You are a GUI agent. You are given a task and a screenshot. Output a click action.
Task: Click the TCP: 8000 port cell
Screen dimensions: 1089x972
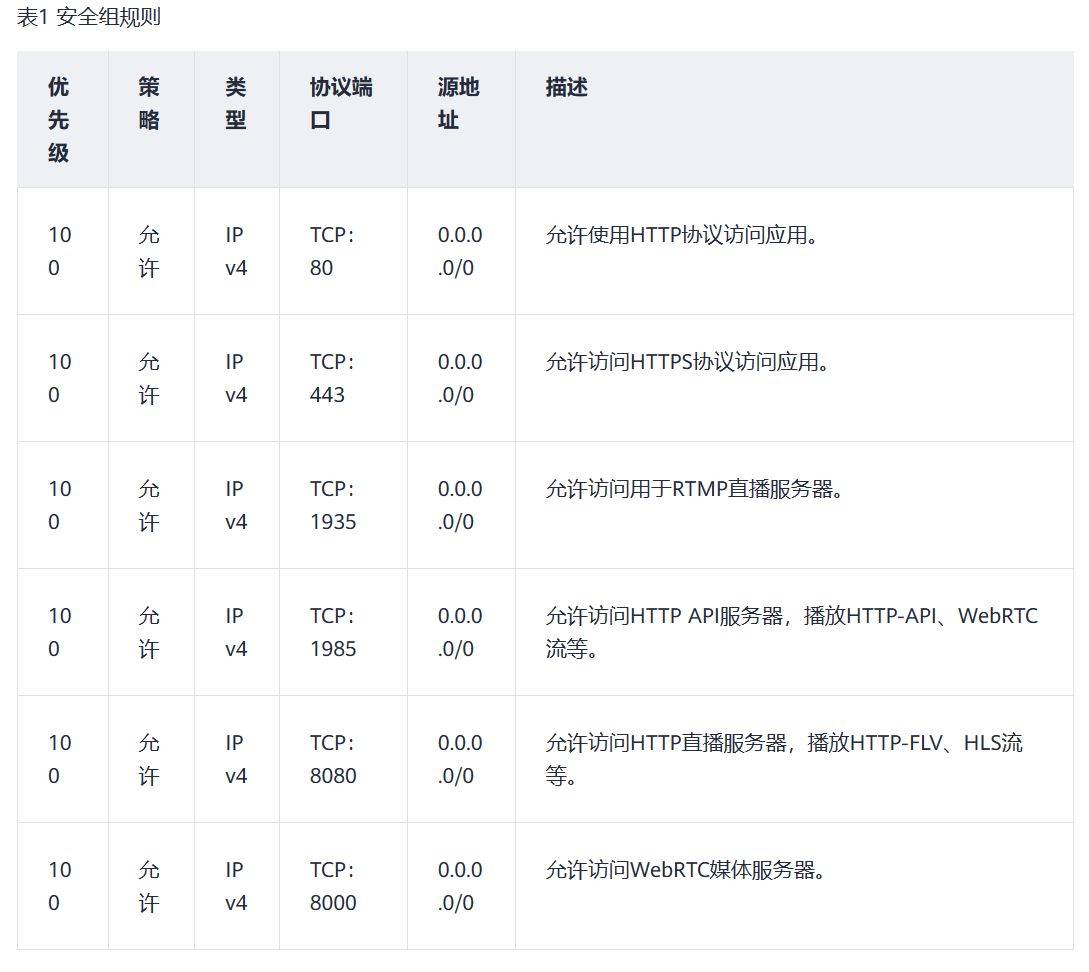[332, 886]
